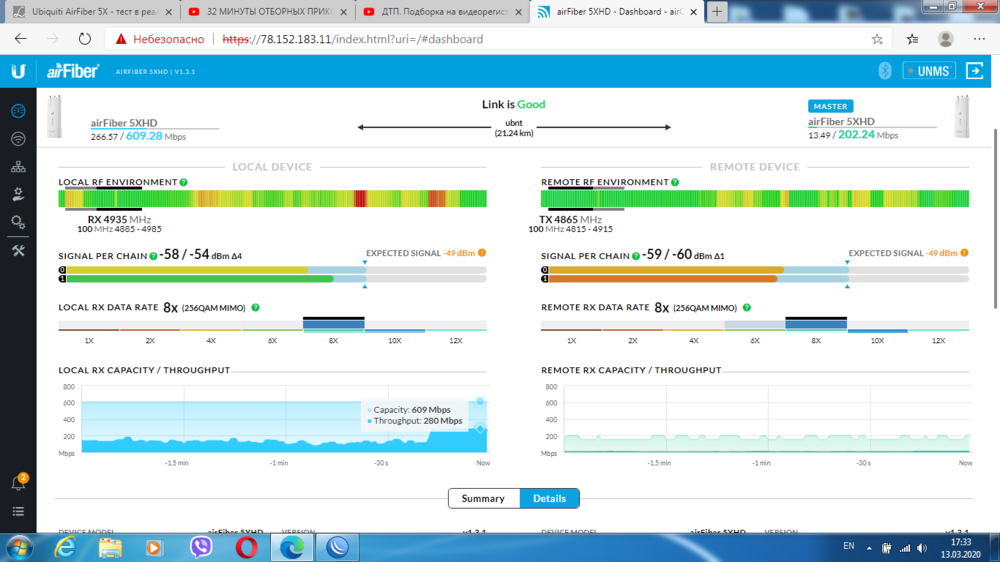Click the UNMS status button
Viewport: 1000px width, 562px height.
click(x=929, y=71)
